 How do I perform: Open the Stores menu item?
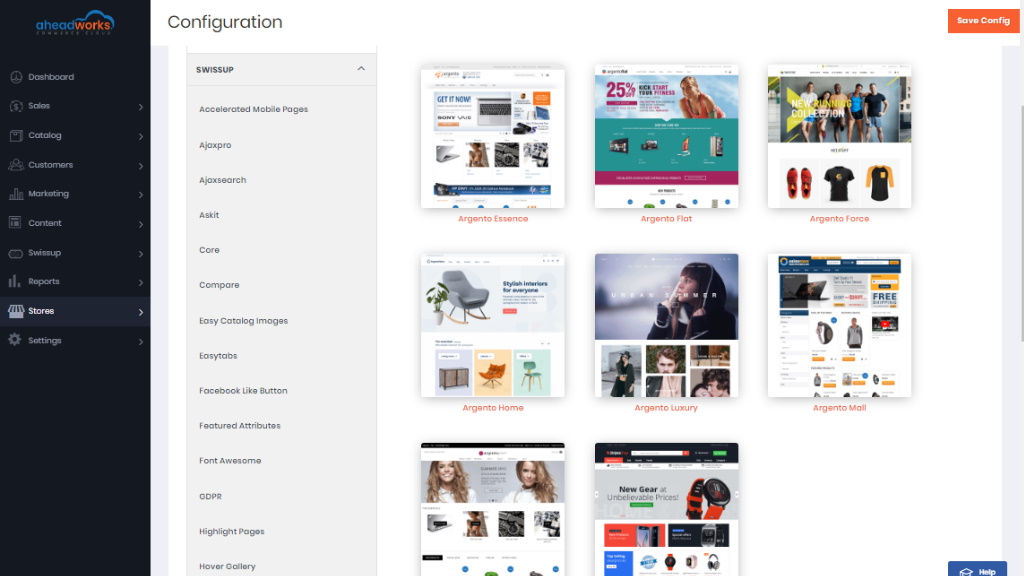(x=41, y=311)
